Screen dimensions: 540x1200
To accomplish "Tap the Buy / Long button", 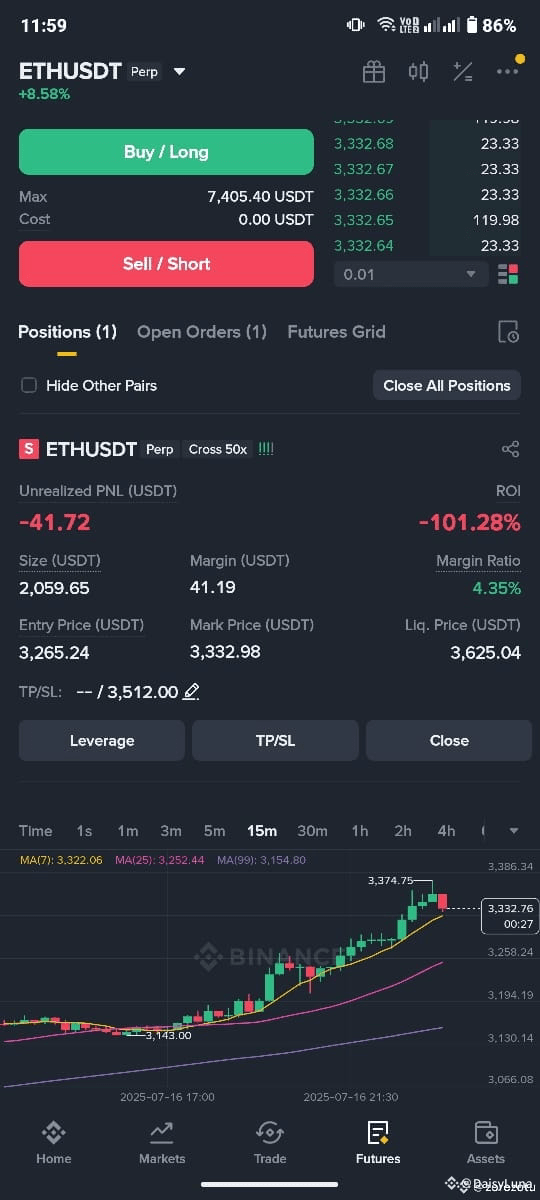I will [166, 152].
